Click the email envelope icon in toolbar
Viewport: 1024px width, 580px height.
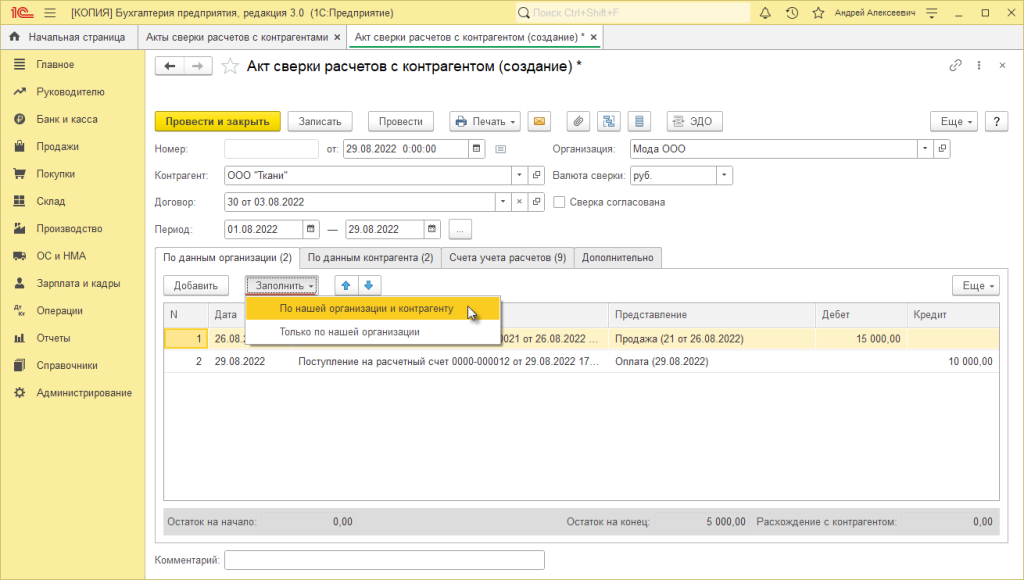click(540, 121)
